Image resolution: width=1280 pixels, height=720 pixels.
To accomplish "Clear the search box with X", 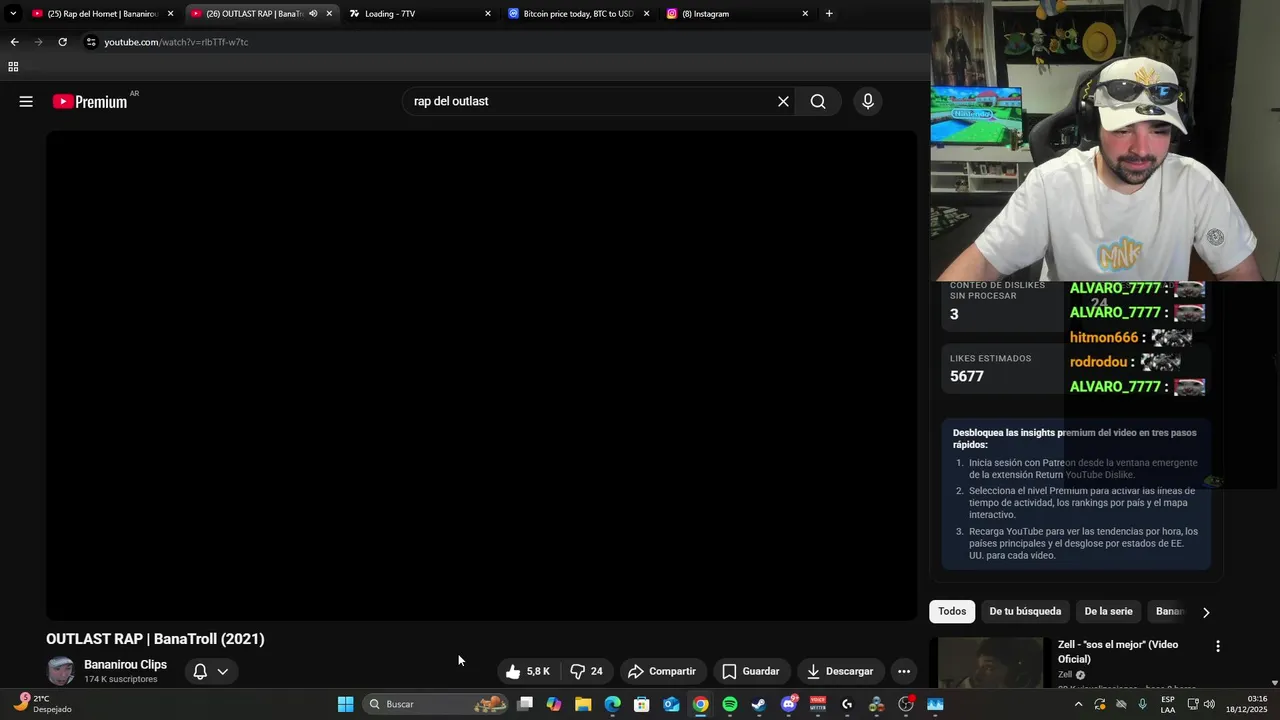I will [783, 101].
